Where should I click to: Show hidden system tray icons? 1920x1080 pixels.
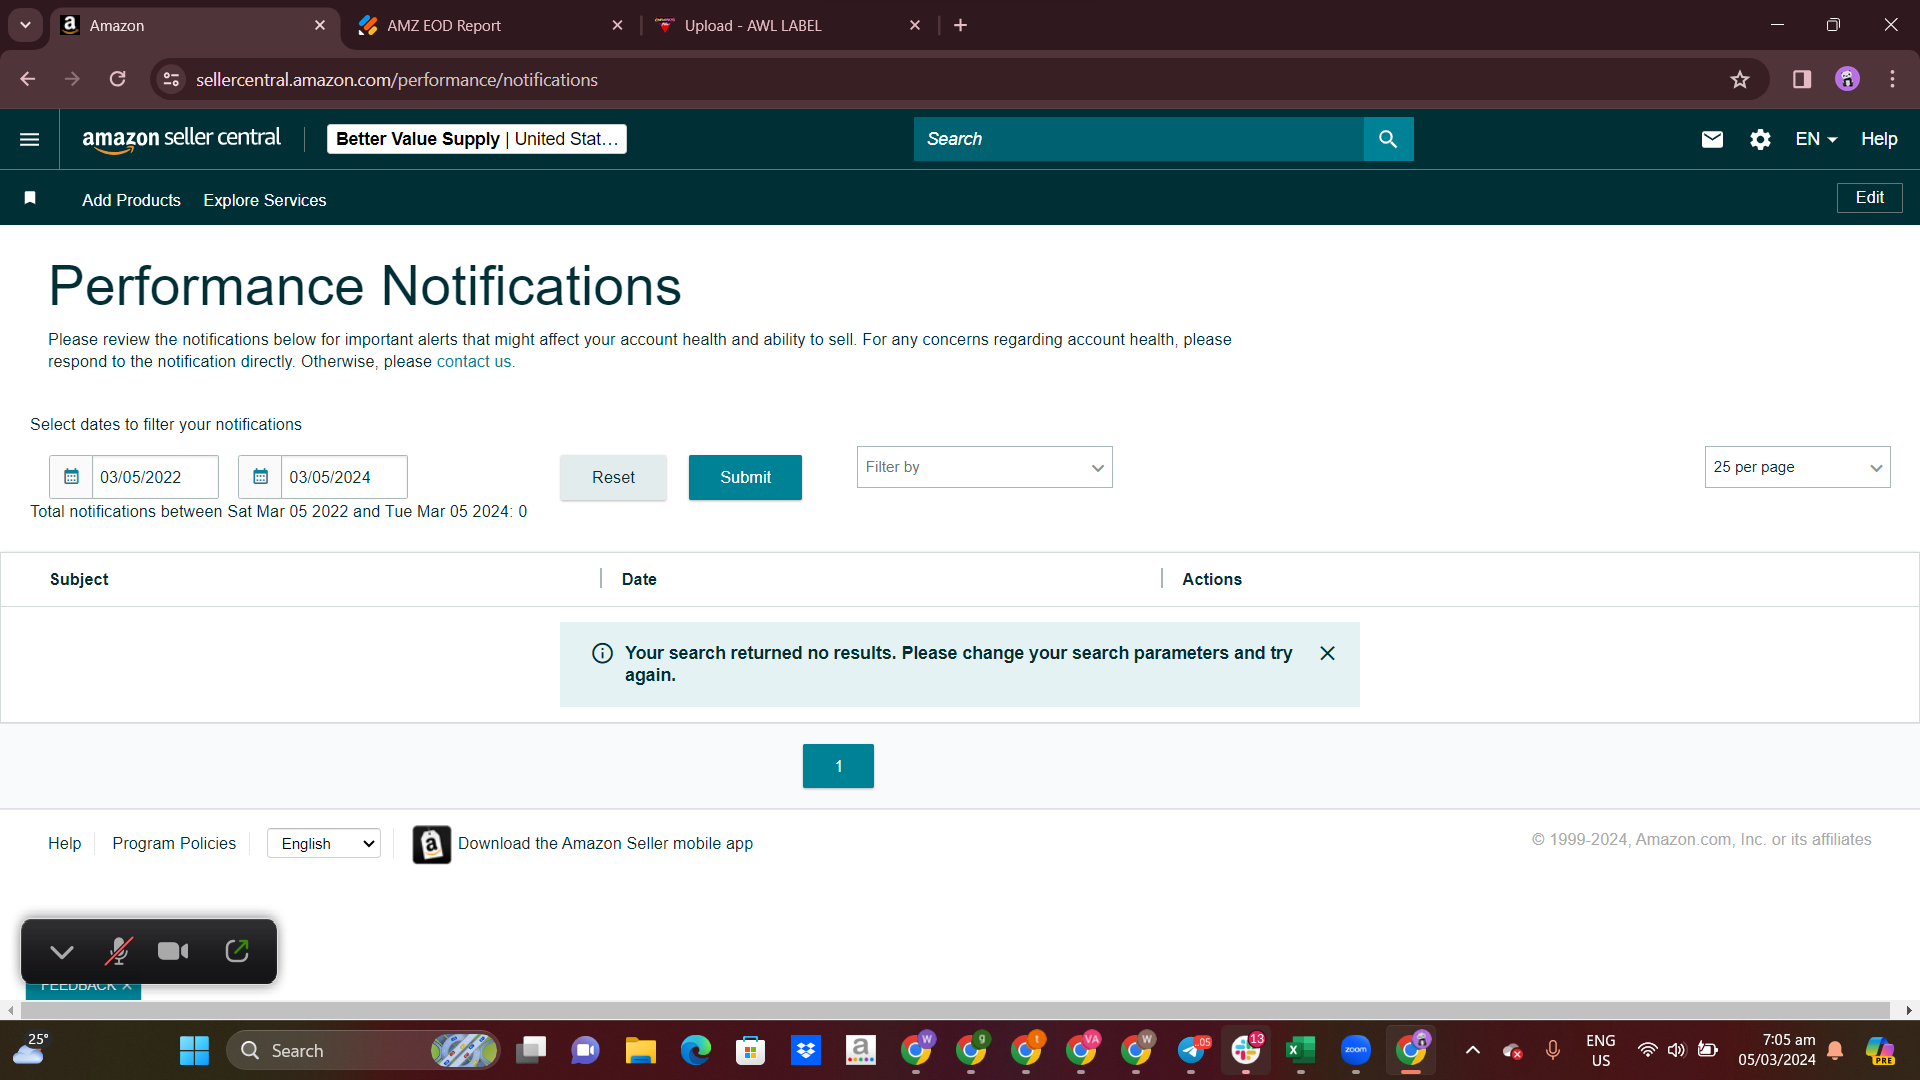pos(1472,1050)
